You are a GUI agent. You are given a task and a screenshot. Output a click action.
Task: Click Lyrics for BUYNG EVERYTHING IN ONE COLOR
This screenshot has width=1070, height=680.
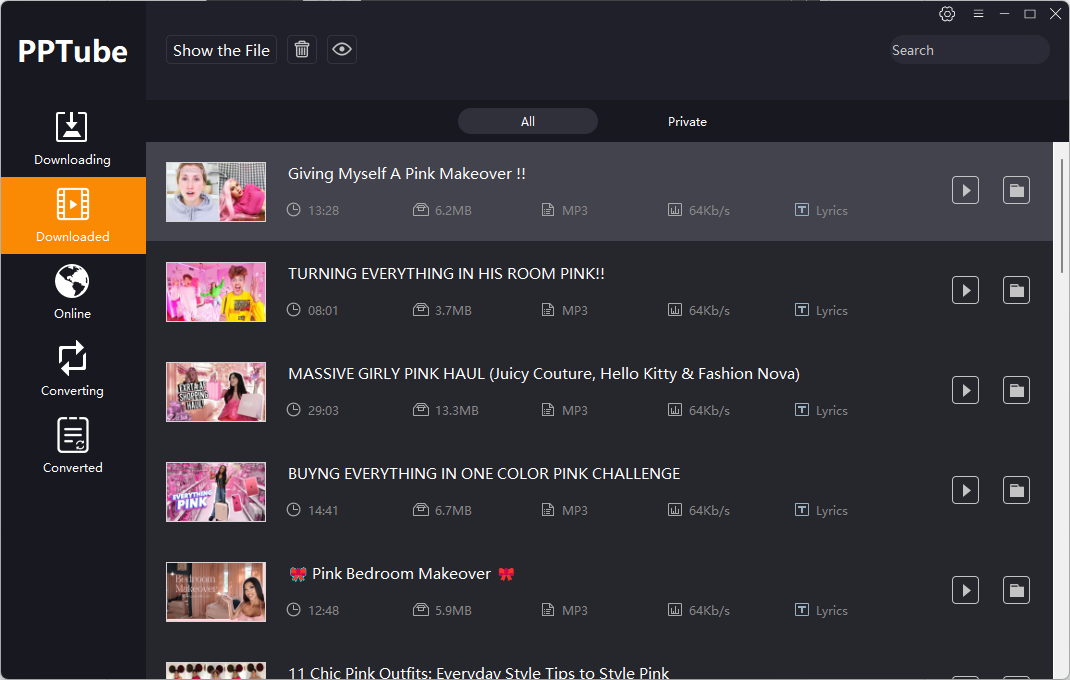point(822,510)
